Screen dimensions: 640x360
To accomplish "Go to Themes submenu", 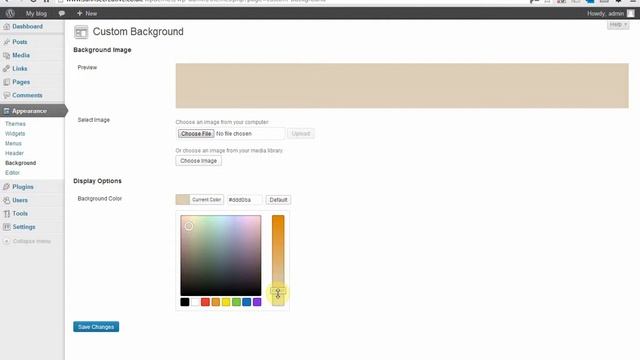I will pos(16,124).
